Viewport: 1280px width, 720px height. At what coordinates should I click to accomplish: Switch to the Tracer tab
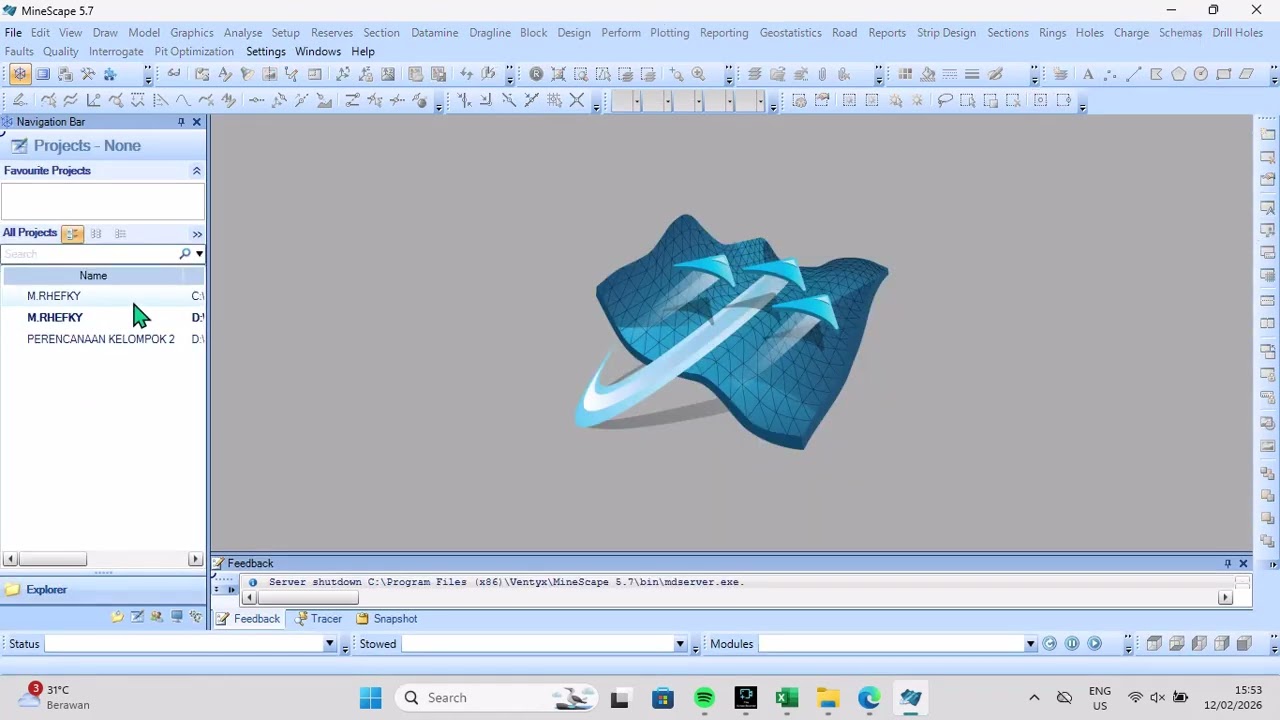318,619
